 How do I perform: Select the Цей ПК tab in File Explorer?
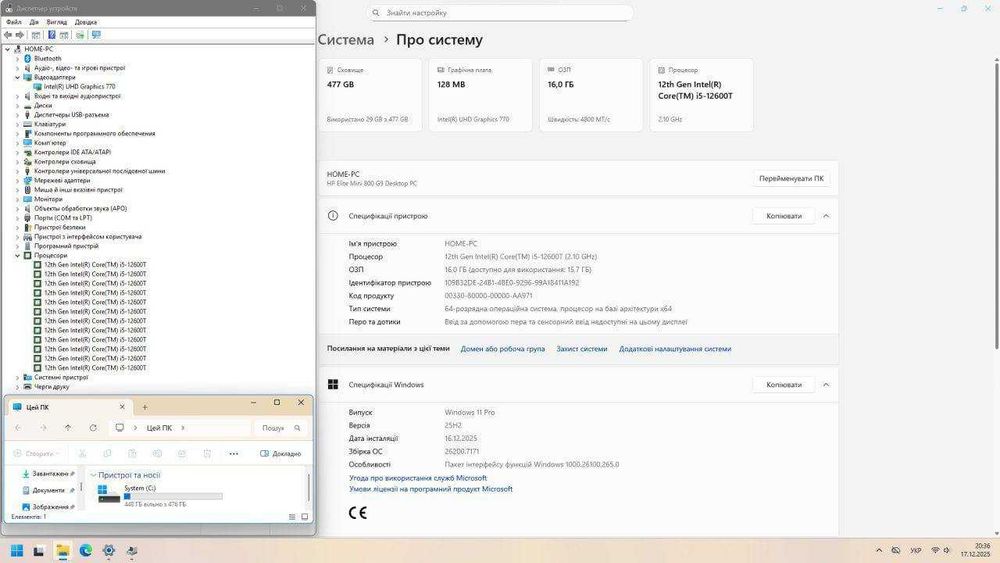68,407
